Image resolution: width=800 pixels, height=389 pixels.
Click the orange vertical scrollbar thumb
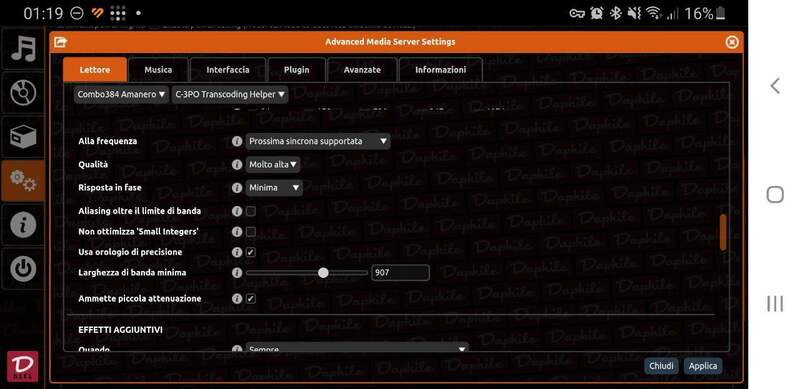coord(722,233)
